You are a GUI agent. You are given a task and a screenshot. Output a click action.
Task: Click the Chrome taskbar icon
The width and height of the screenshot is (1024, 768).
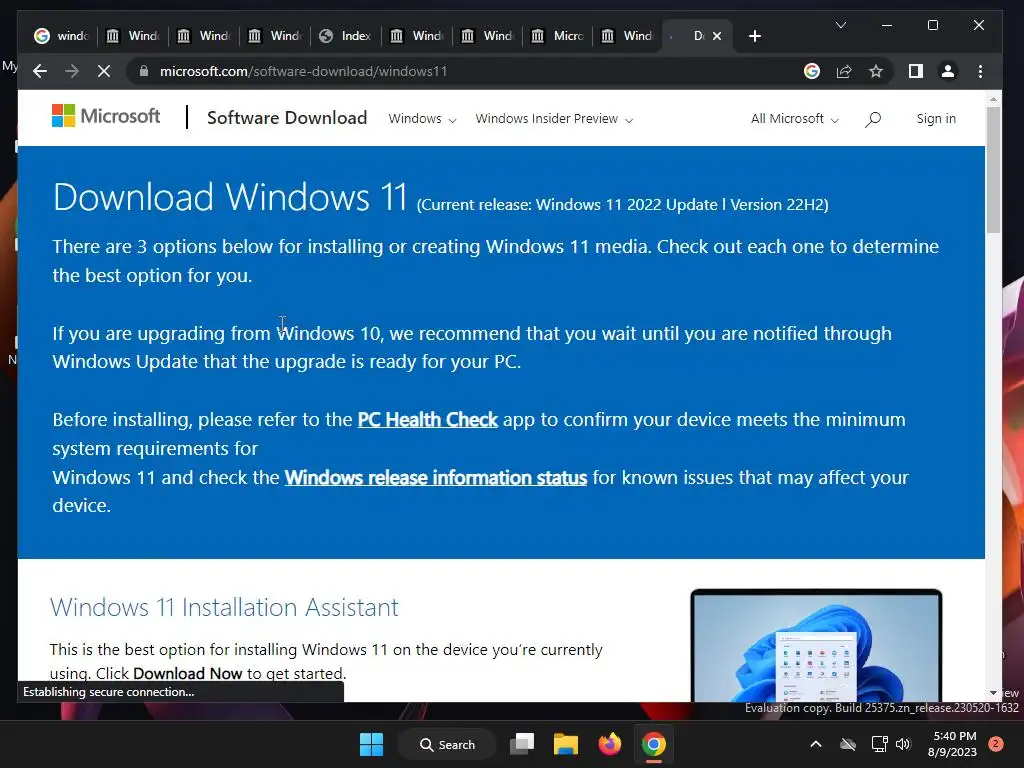click(653, 744)
